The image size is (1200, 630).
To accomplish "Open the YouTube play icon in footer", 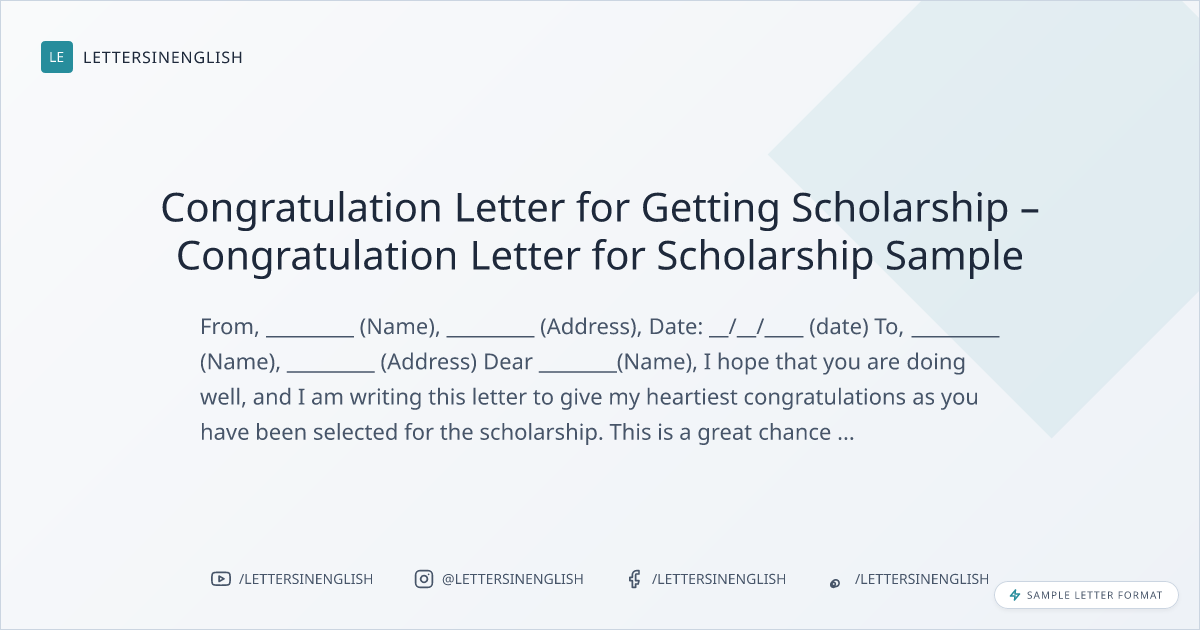I will (x=221, y=579).
